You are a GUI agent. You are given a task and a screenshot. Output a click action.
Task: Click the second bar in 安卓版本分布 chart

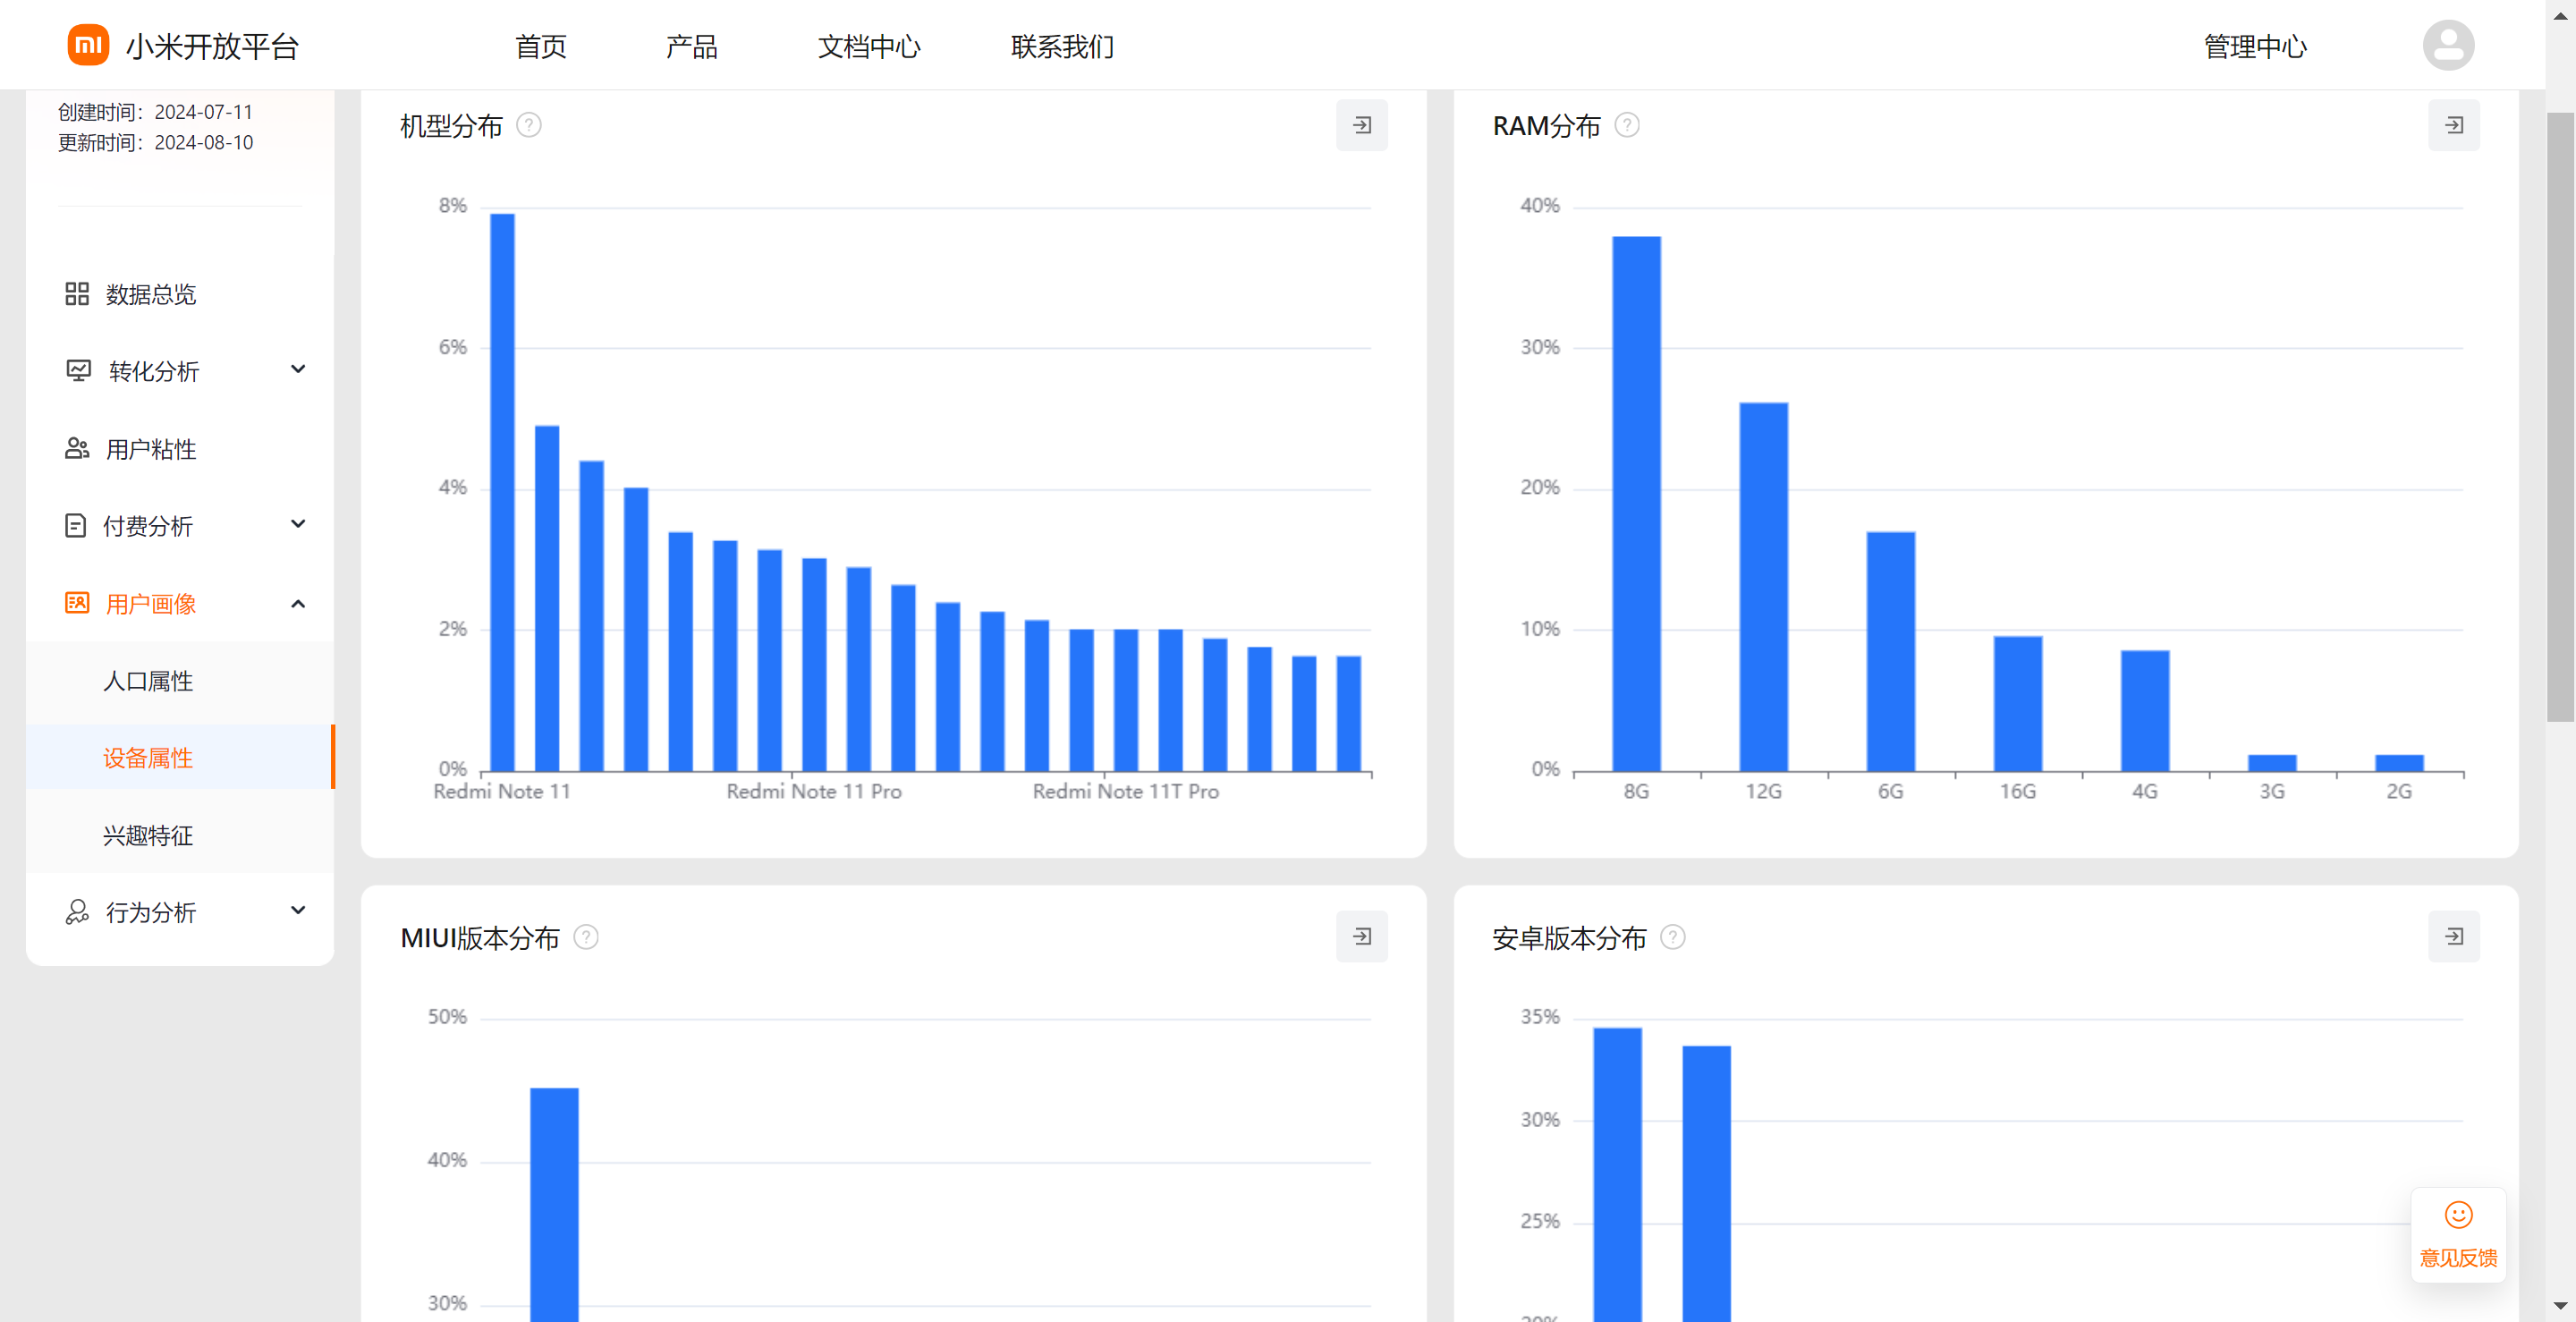click(1706, 1183)
